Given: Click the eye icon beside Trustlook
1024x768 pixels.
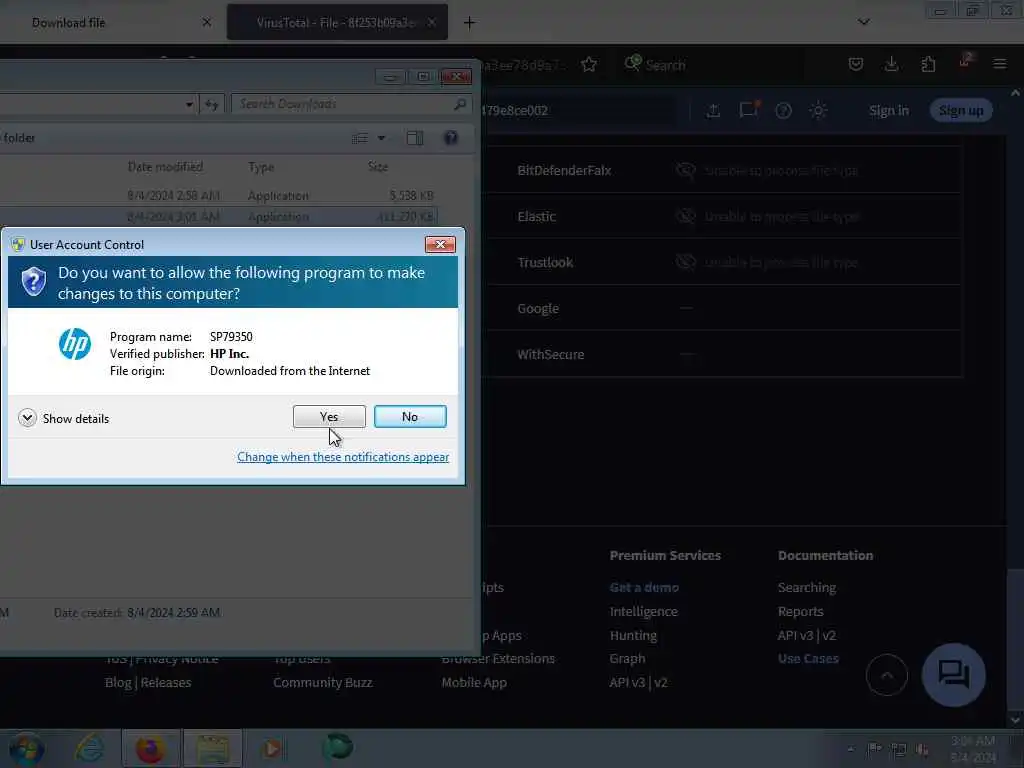Looking at the screenshot, I should click(685, 263).
